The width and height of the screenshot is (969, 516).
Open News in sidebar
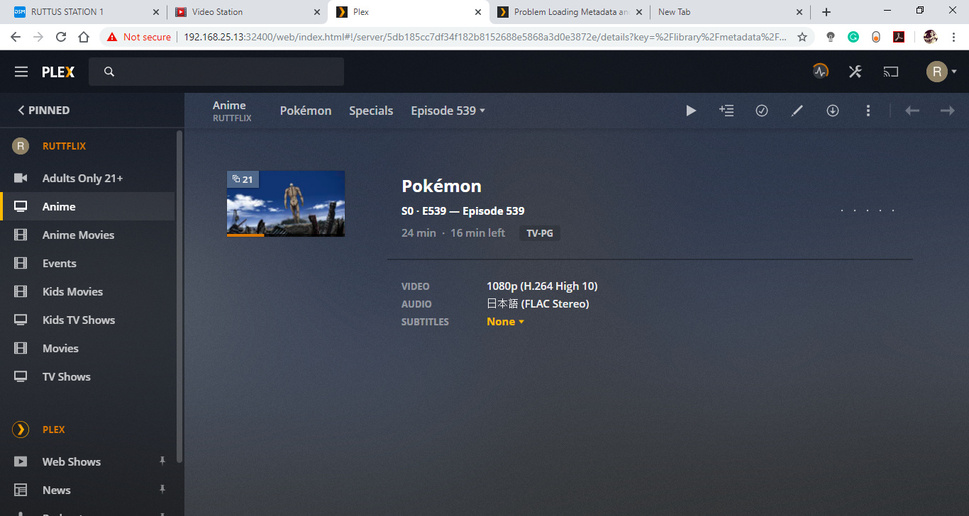pyautogui.click(x=56, y=490)
